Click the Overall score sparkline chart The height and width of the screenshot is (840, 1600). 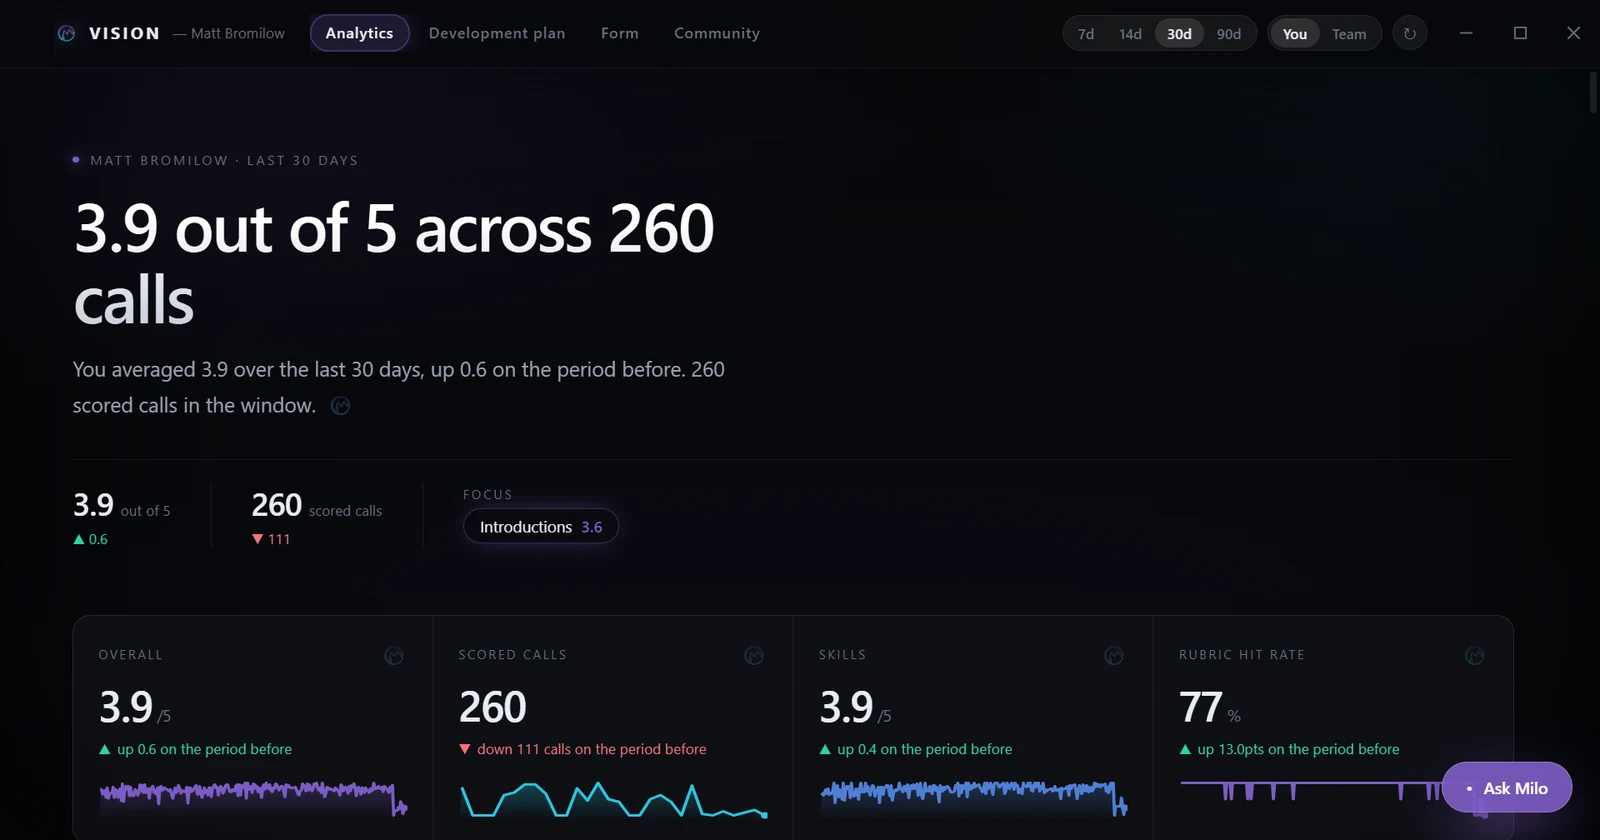253,797
